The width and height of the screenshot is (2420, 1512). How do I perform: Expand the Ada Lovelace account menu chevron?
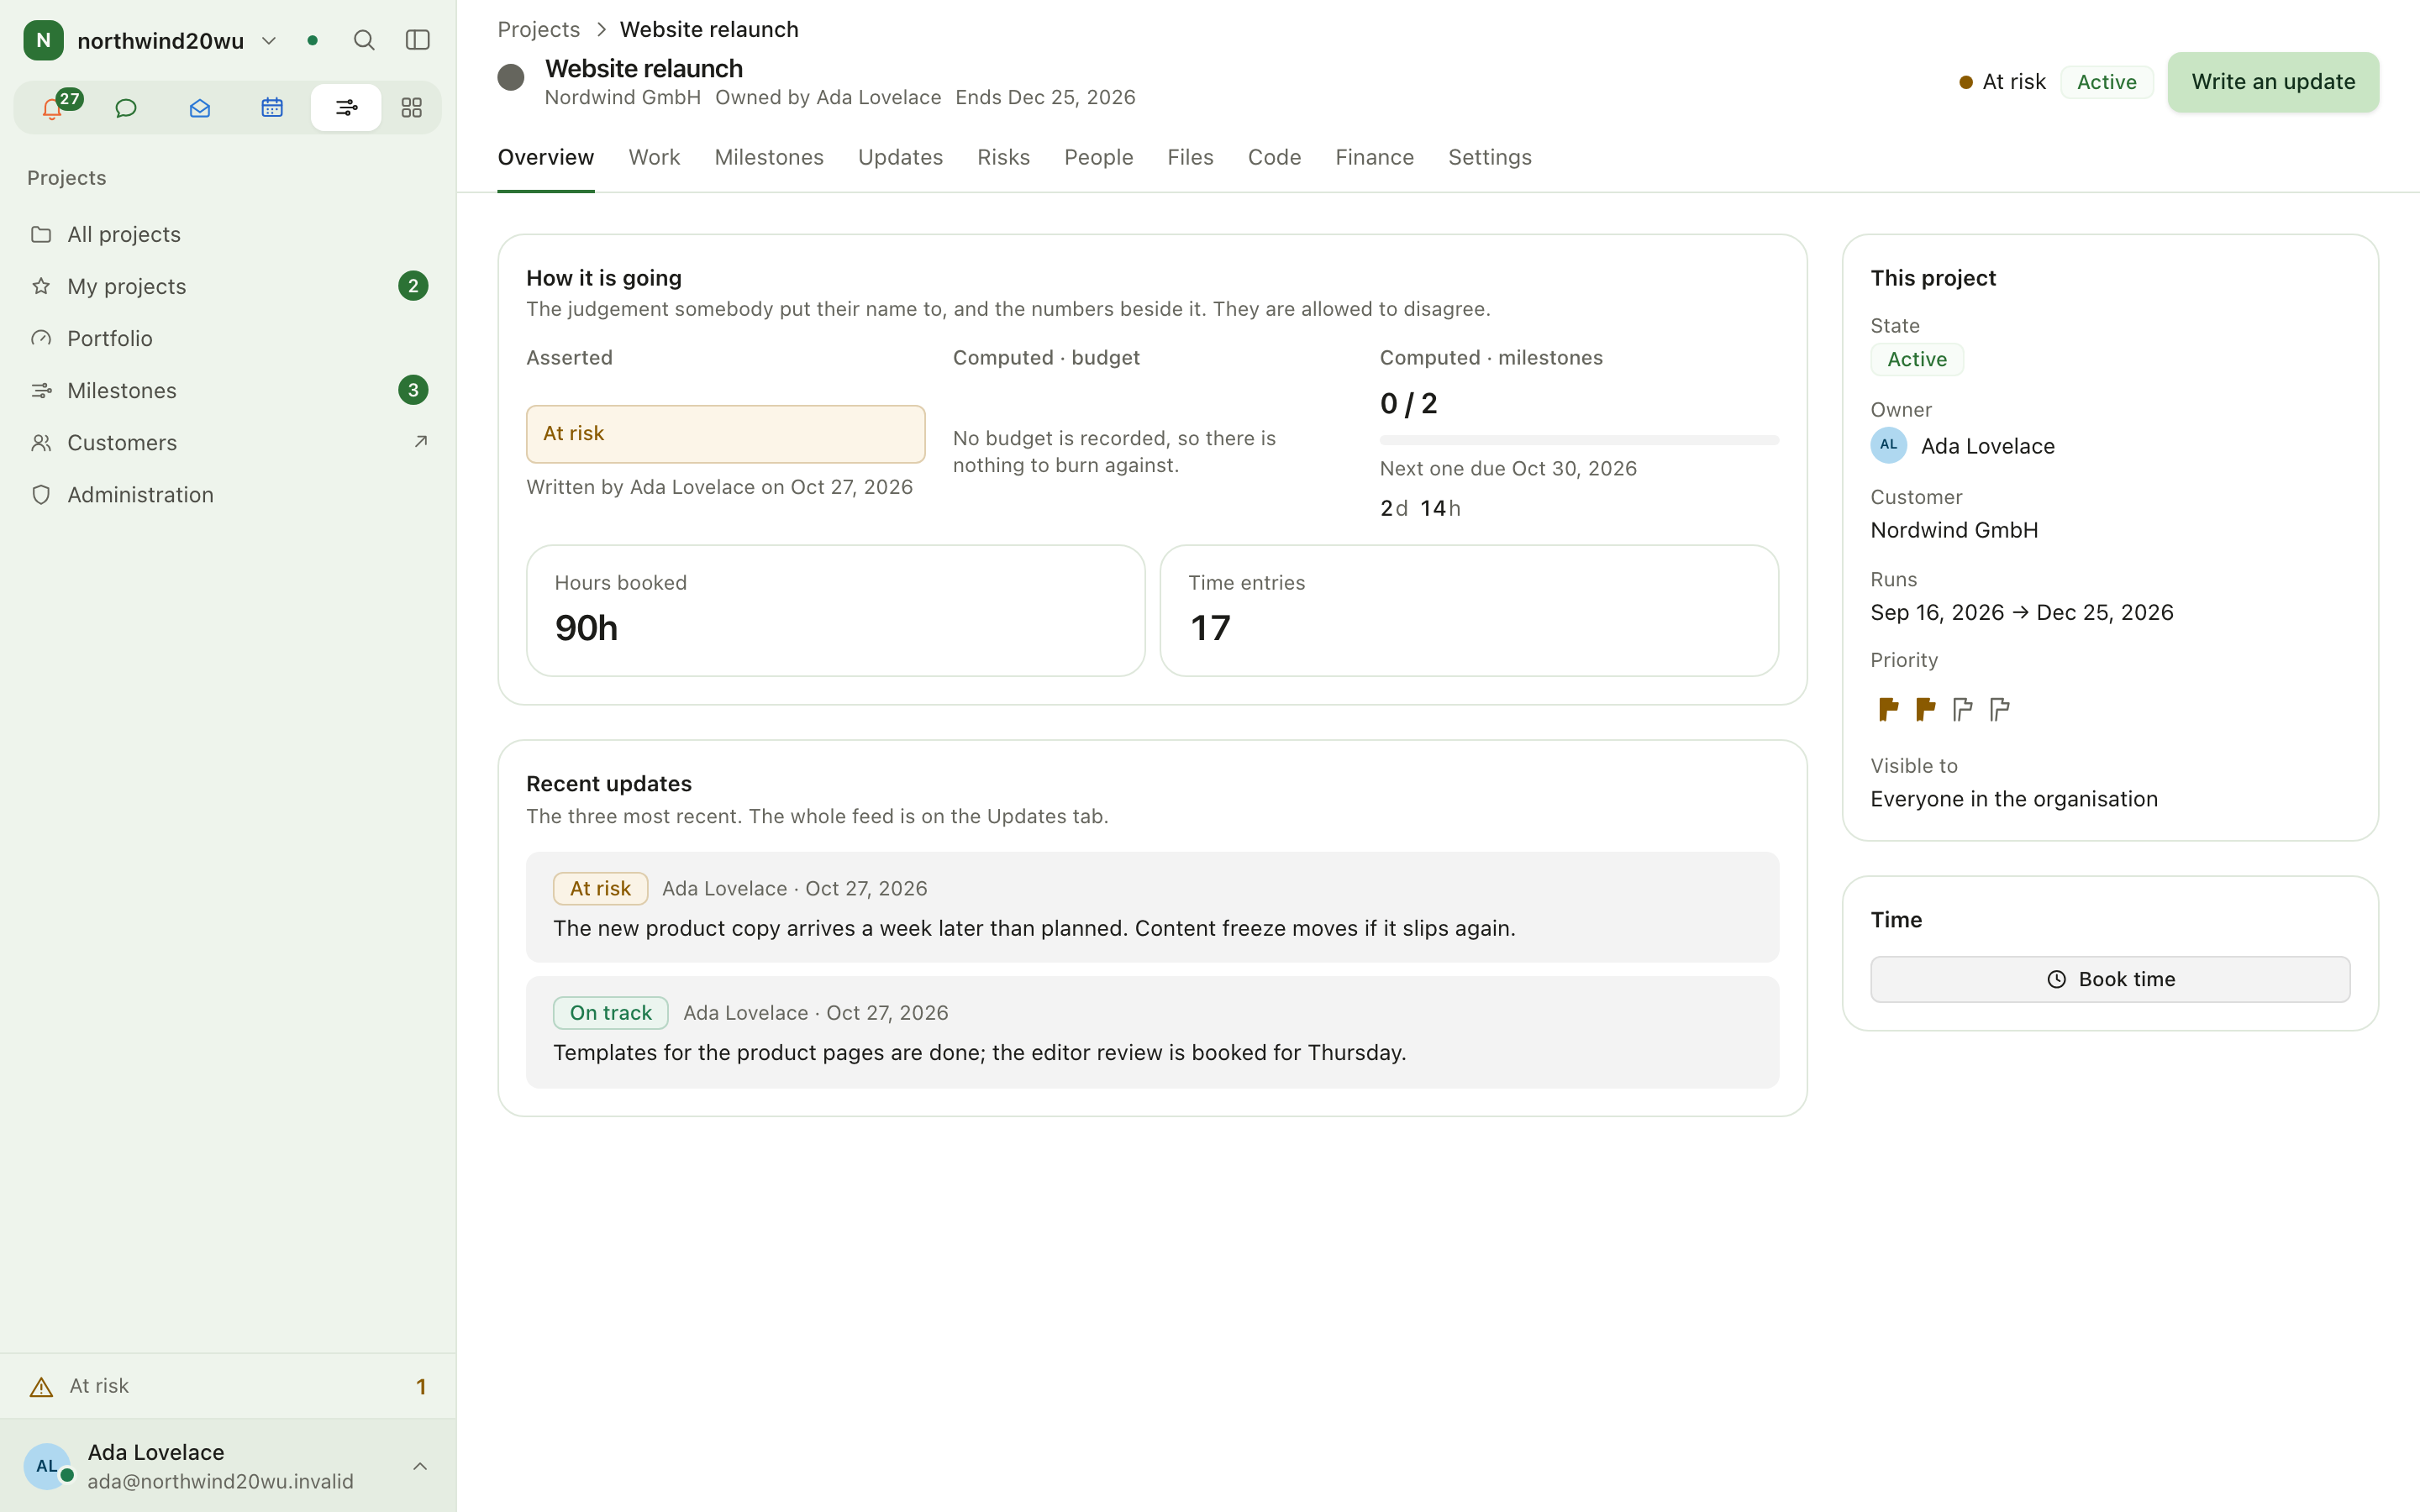click(420, 1466)
